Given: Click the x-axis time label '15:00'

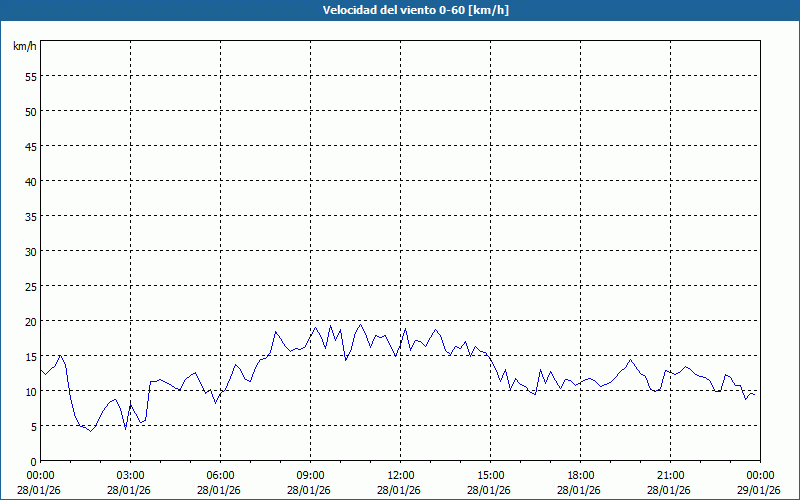Looking at the screenshot, I should (x=490, y=476).
